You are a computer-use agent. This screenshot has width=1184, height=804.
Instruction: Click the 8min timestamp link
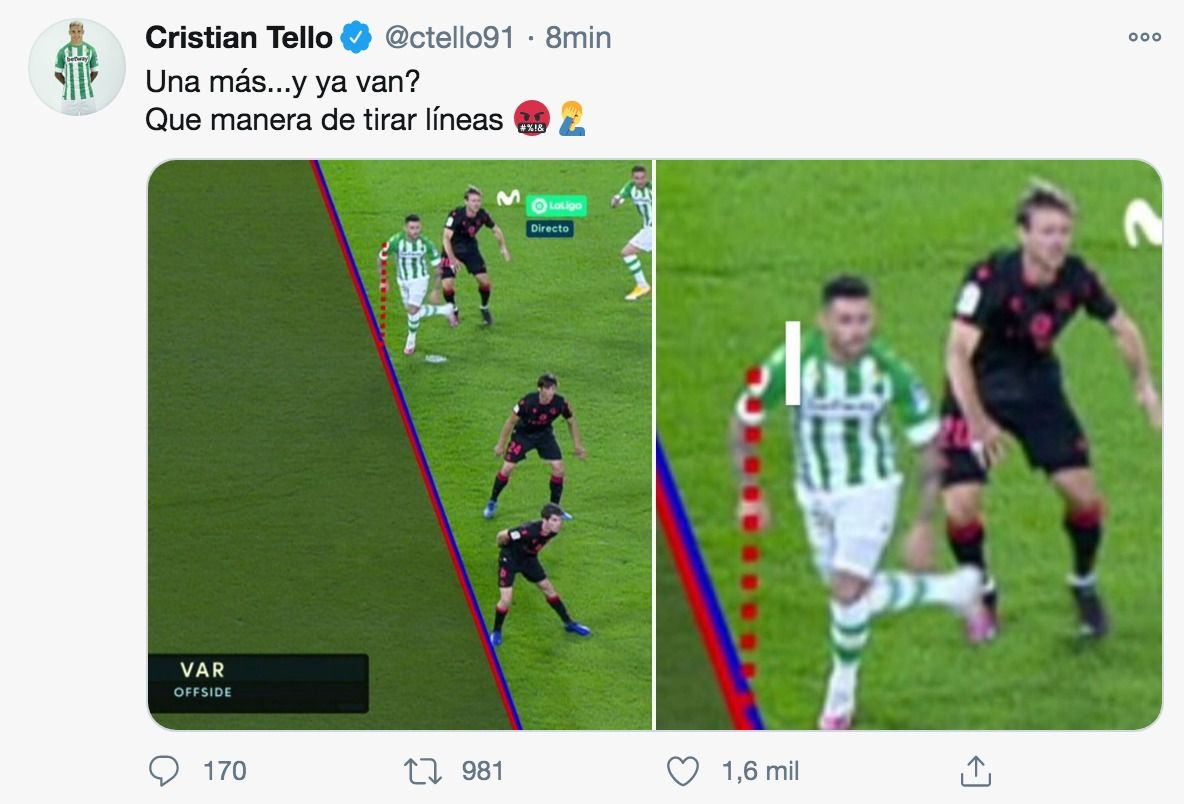click(x=578, y=37)
